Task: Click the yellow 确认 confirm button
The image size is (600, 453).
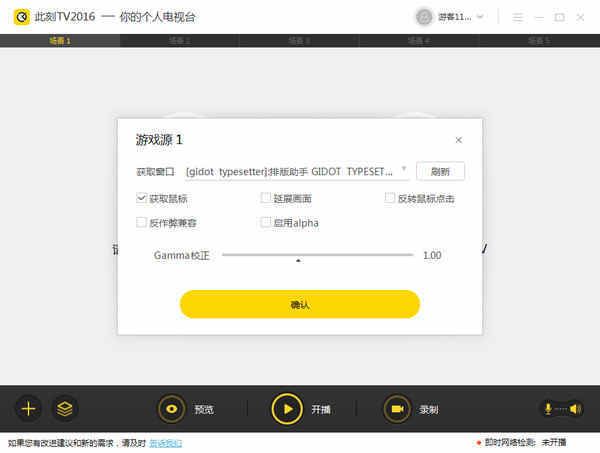Action: coord(300,304)
